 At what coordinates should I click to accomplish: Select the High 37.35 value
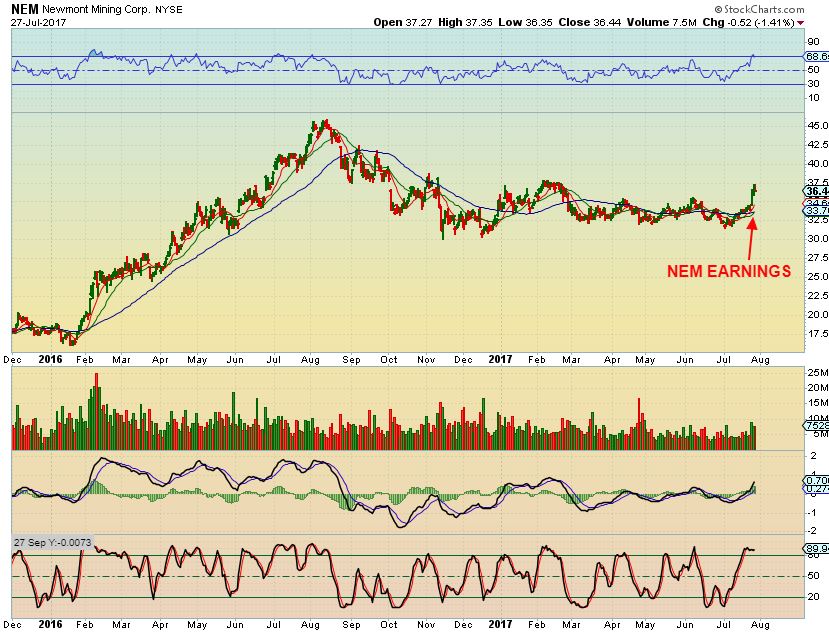coord(465,22)
